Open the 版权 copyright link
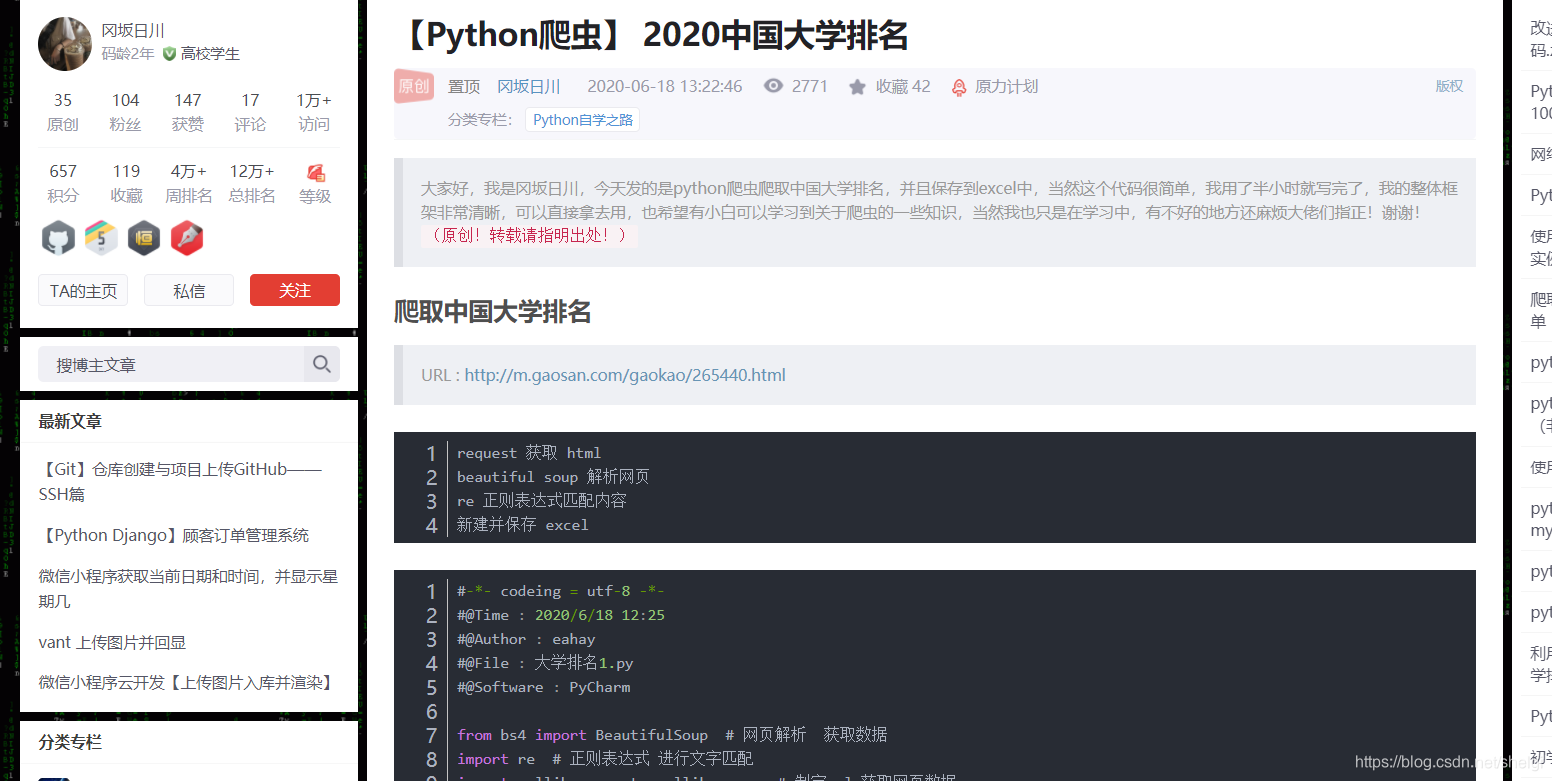 [1449, 86]
